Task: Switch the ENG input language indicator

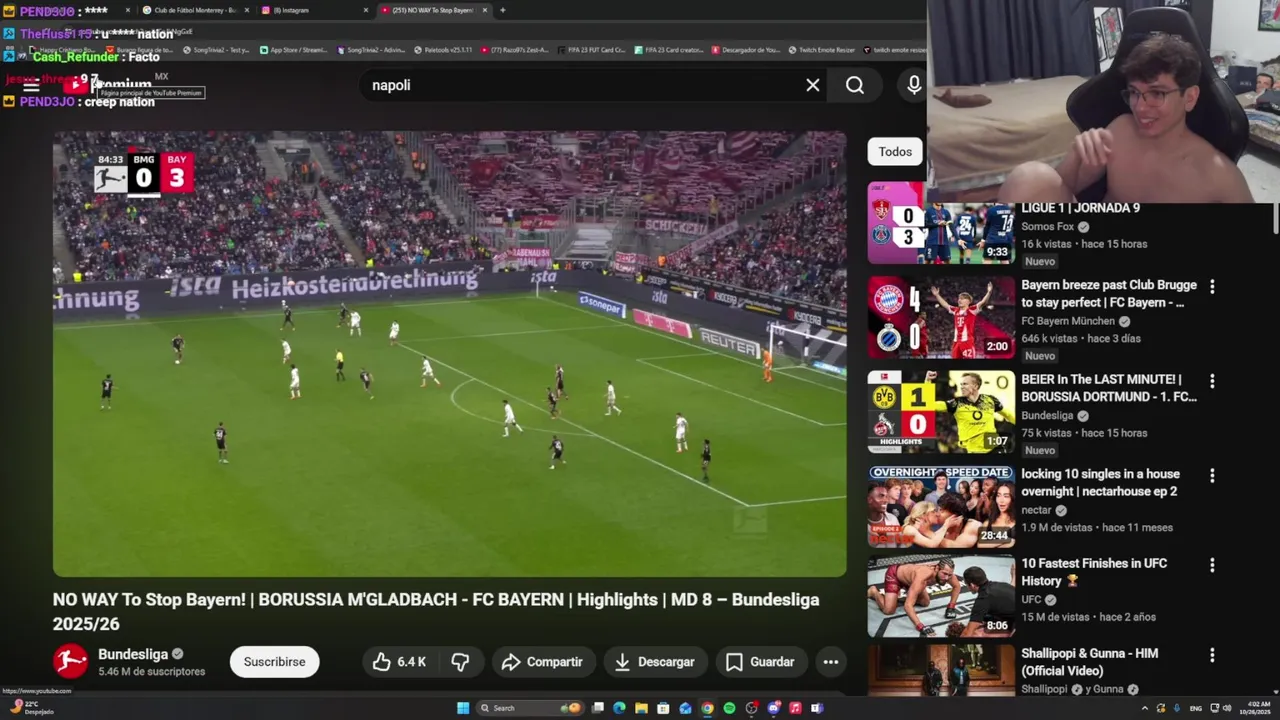Action: click(x=1195, y=708)
